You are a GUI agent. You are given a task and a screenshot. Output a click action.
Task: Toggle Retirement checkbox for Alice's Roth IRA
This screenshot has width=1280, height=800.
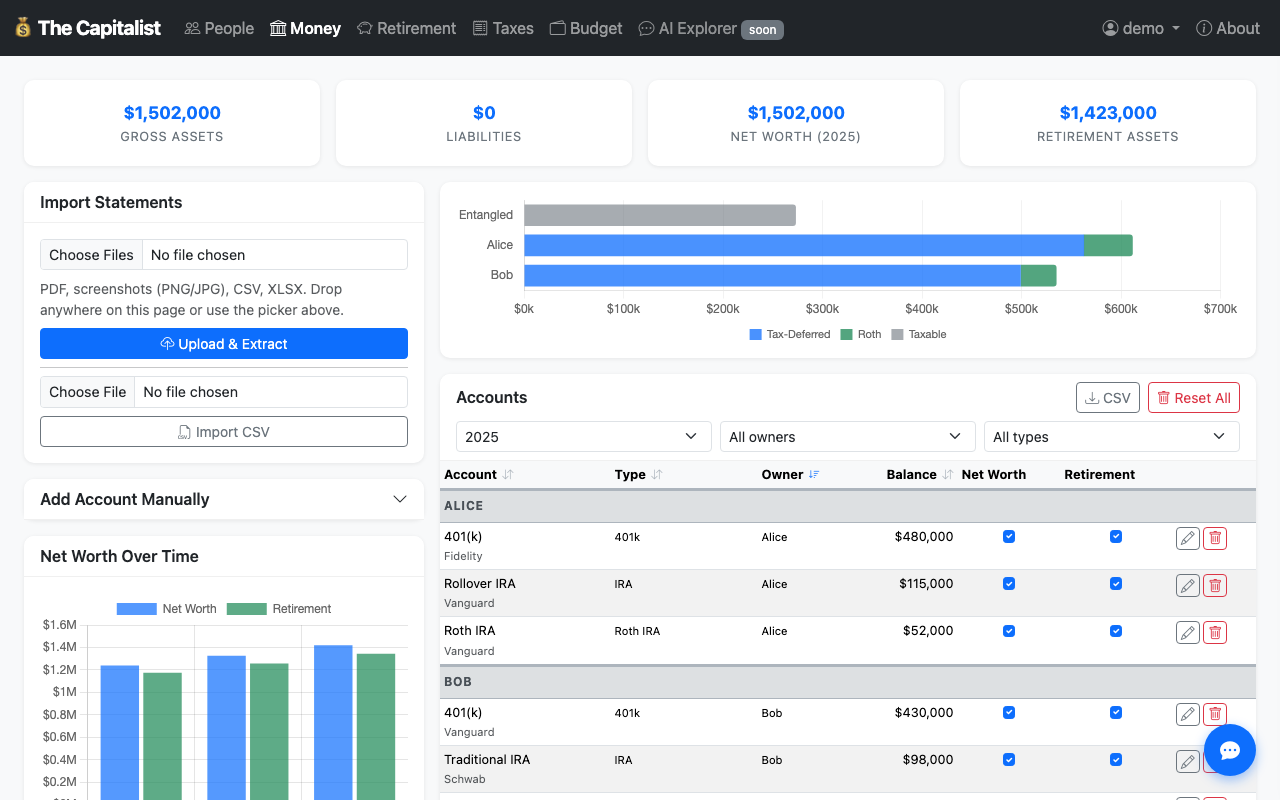1116,631
